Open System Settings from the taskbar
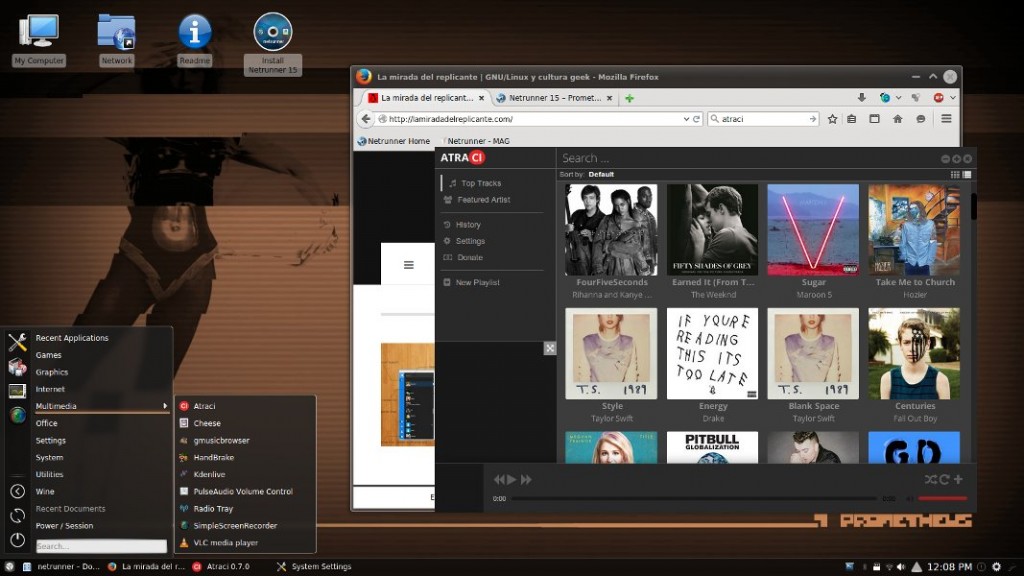1024x576 pixels. [314, 567]
